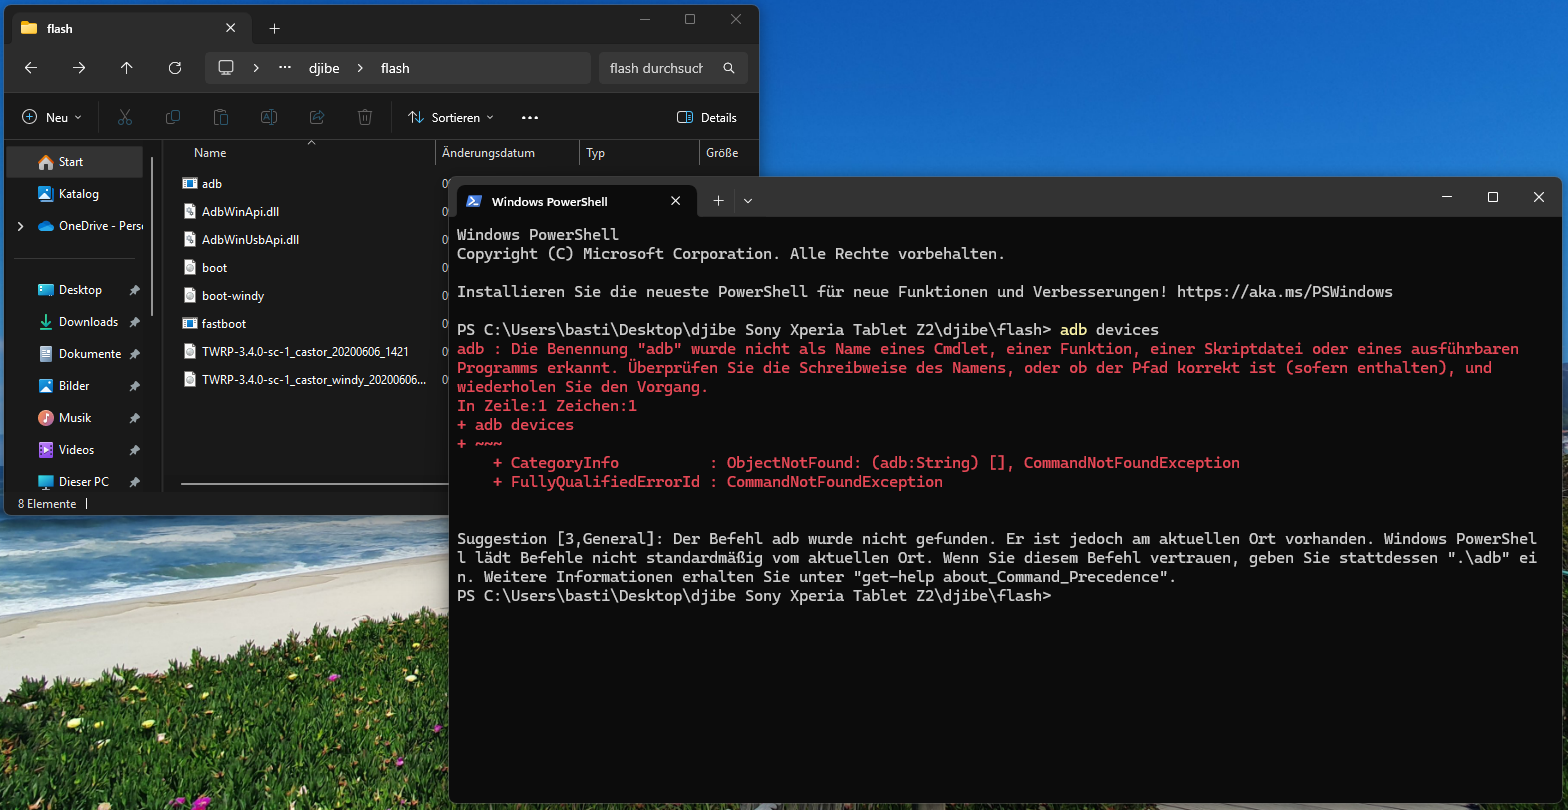This screenshot has height=810, width=1568.
Task: Click the flash breadcrumb in address bar
Action: 395,68
